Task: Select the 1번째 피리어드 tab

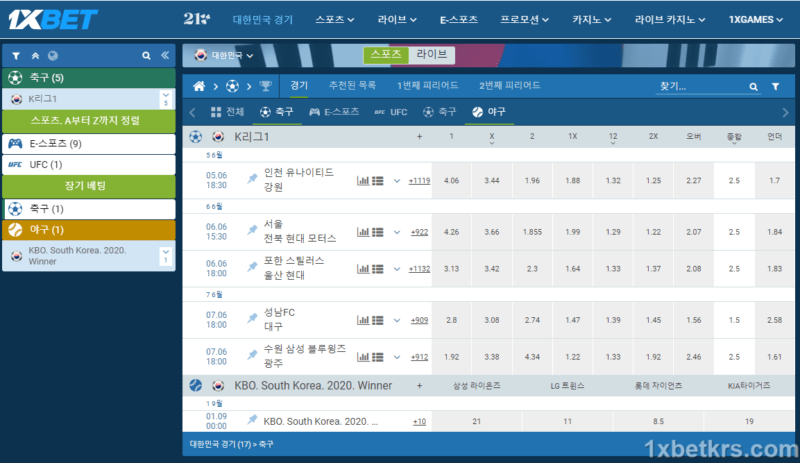Action: click(428, 86)
